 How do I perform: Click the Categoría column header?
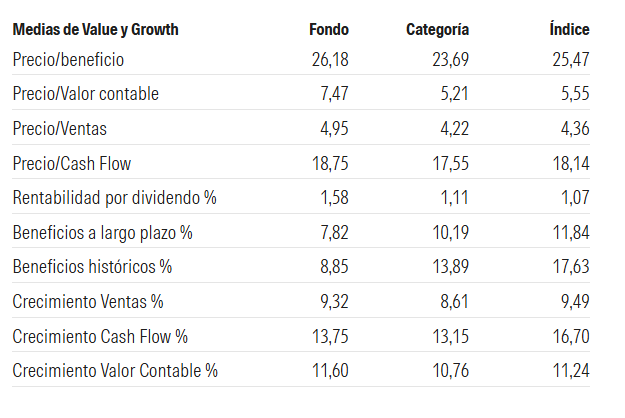pos(437,30)
